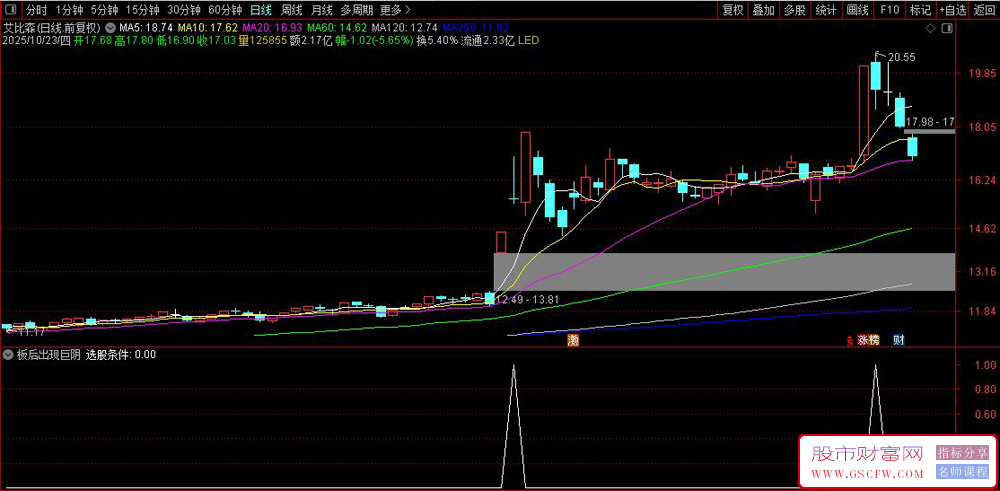Select the 60分钟 period
1000x491 pixels.
click(225, 10)
